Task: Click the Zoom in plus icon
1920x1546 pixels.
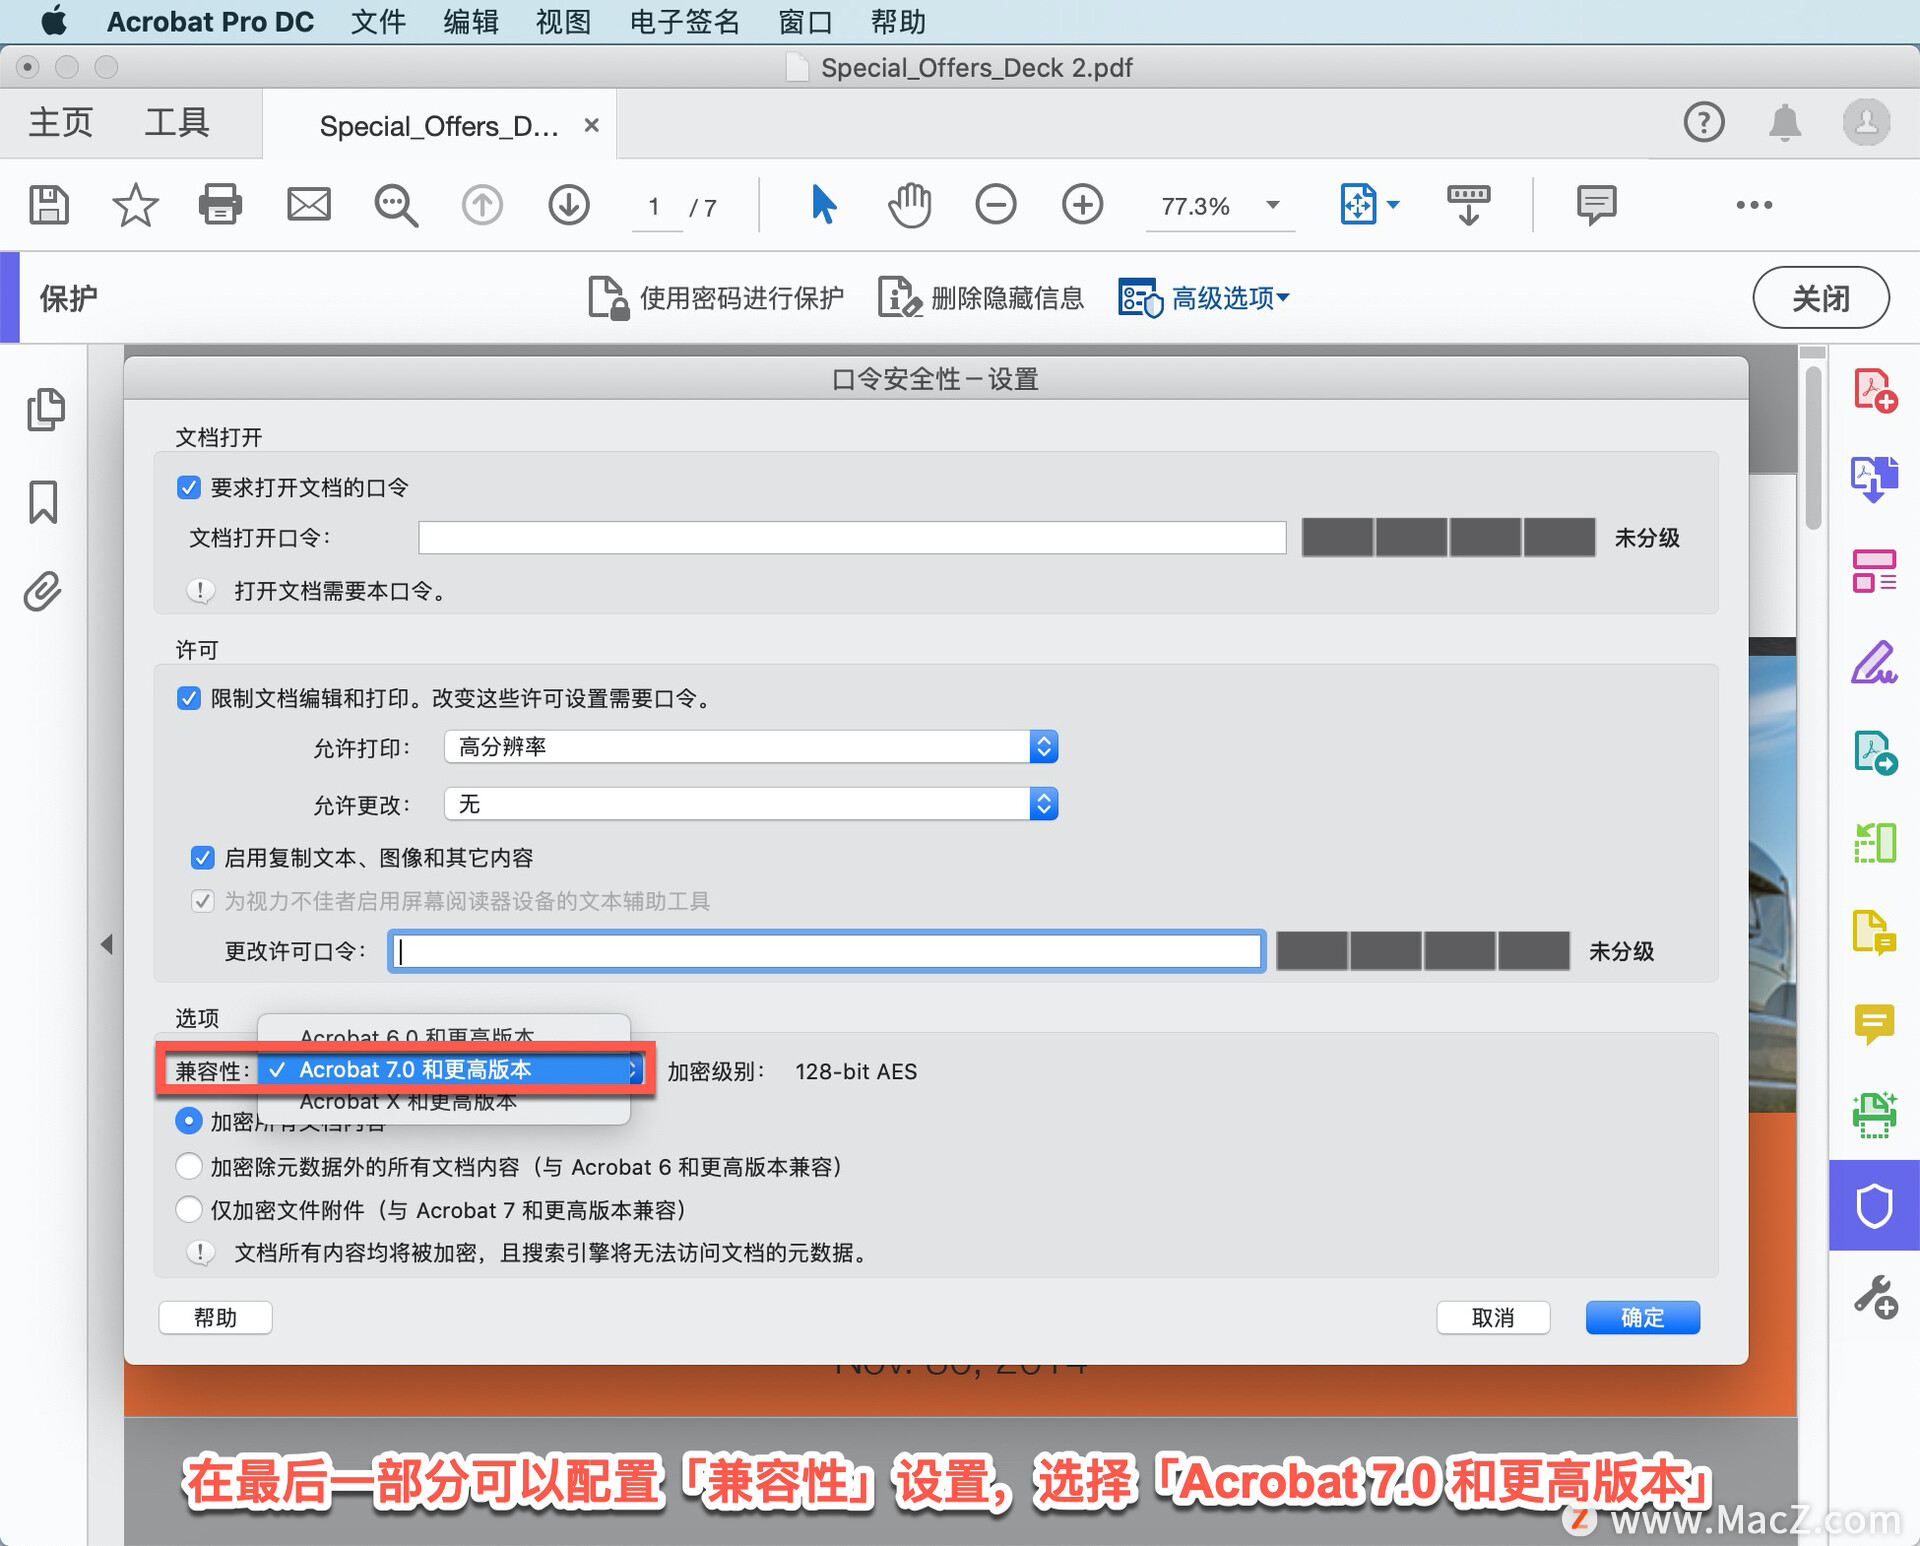Action: tap(1083, 205)
